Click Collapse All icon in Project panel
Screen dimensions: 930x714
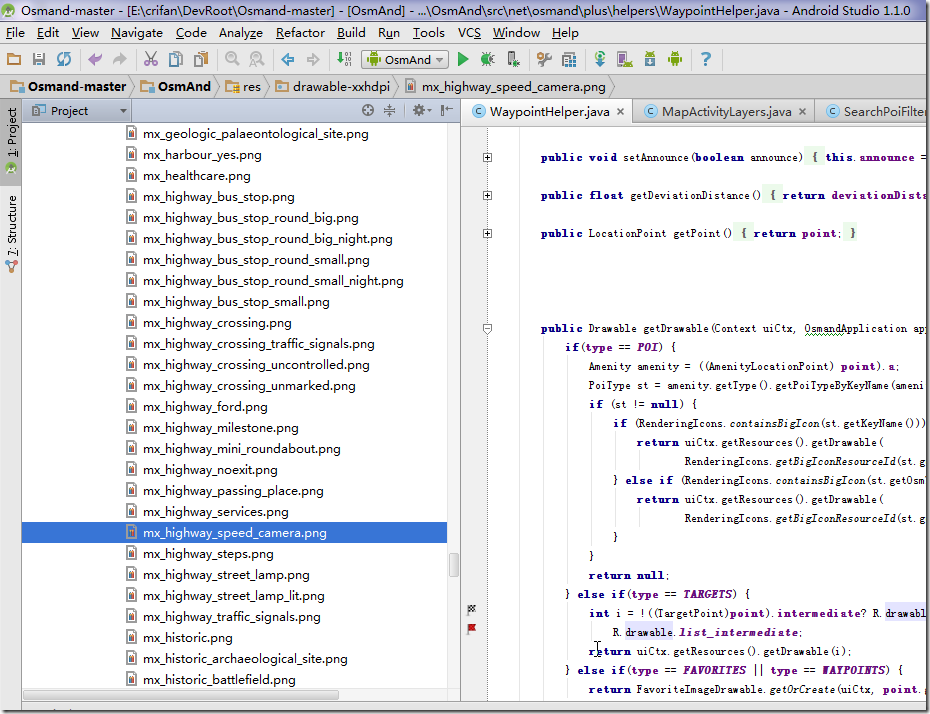(x=390, y=111)
